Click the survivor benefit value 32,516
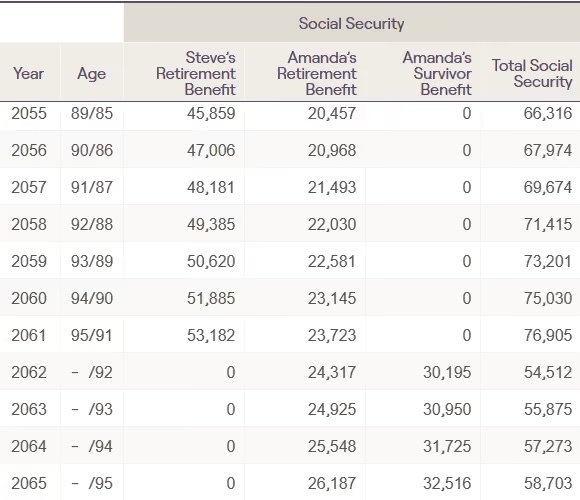The image size is (580, 500). [447, 483]
